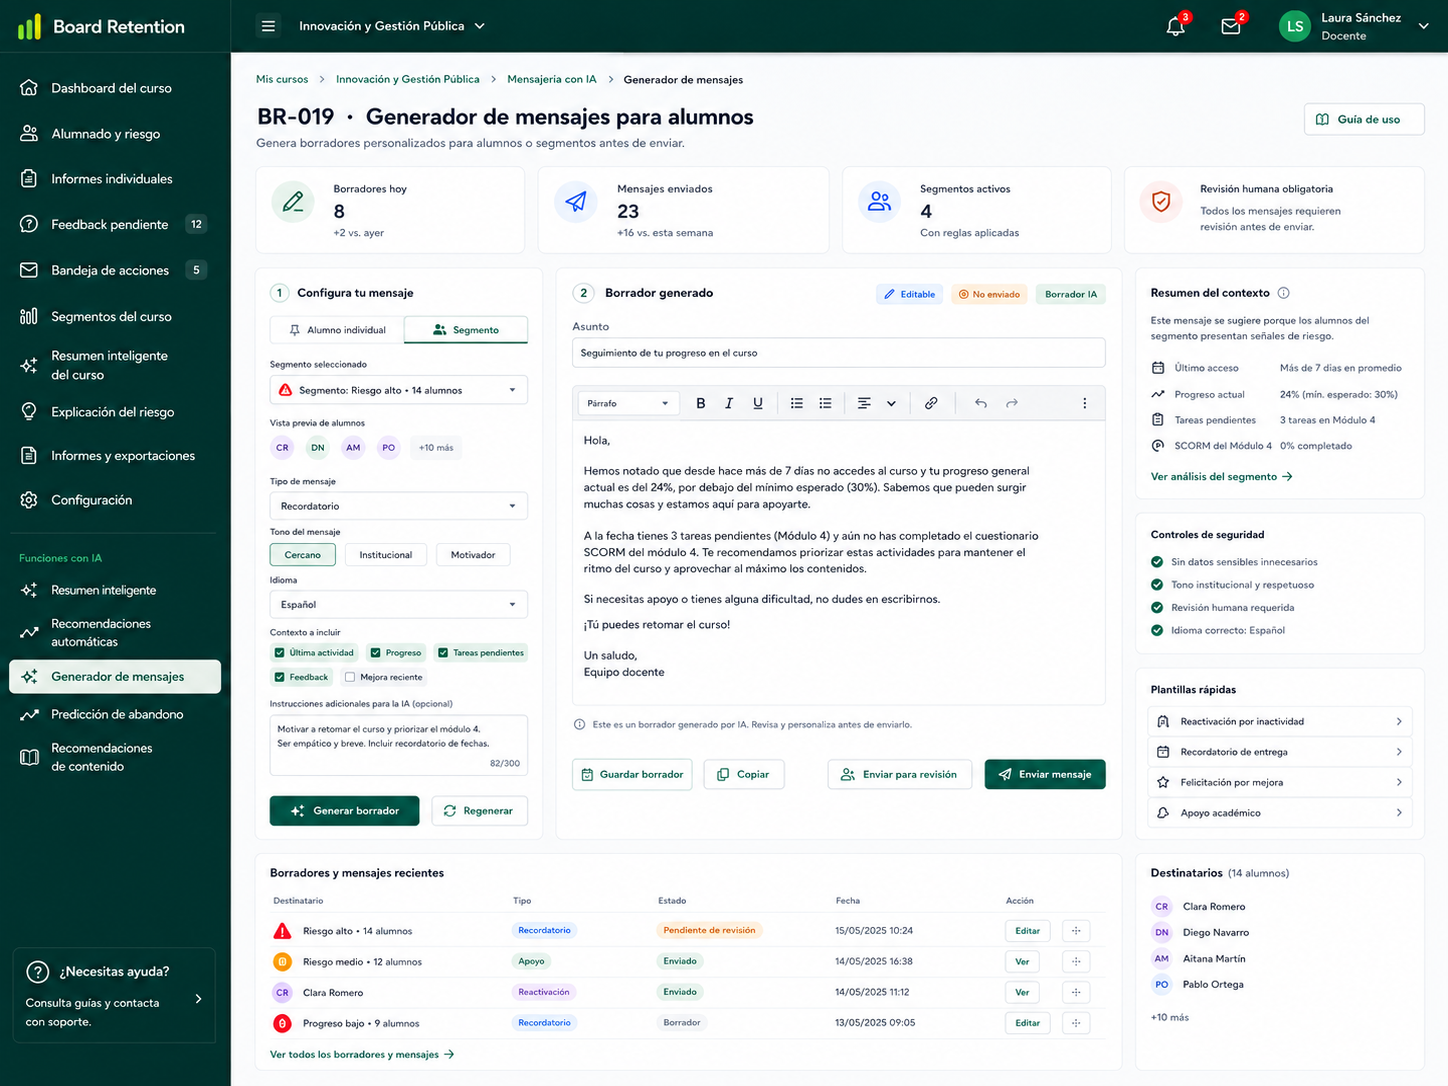Open editor more options (three dots)
Image resolution: width=1448 pixels, height=1086 pixels.
tap(1085, 403)
